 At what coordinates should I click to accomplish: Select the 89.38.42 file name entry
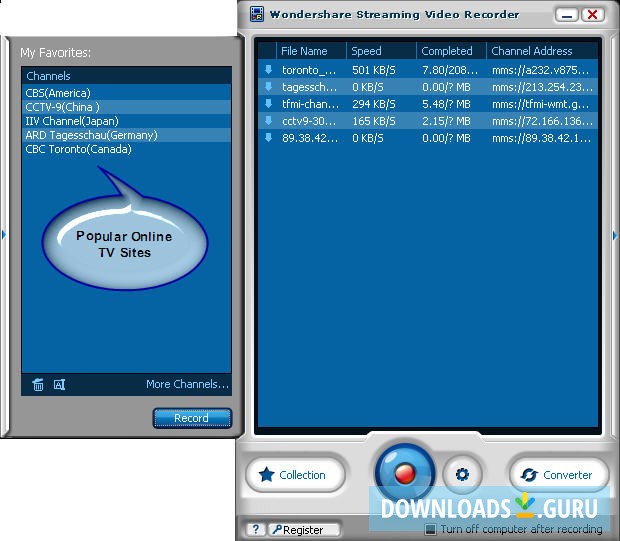(310, 138)
